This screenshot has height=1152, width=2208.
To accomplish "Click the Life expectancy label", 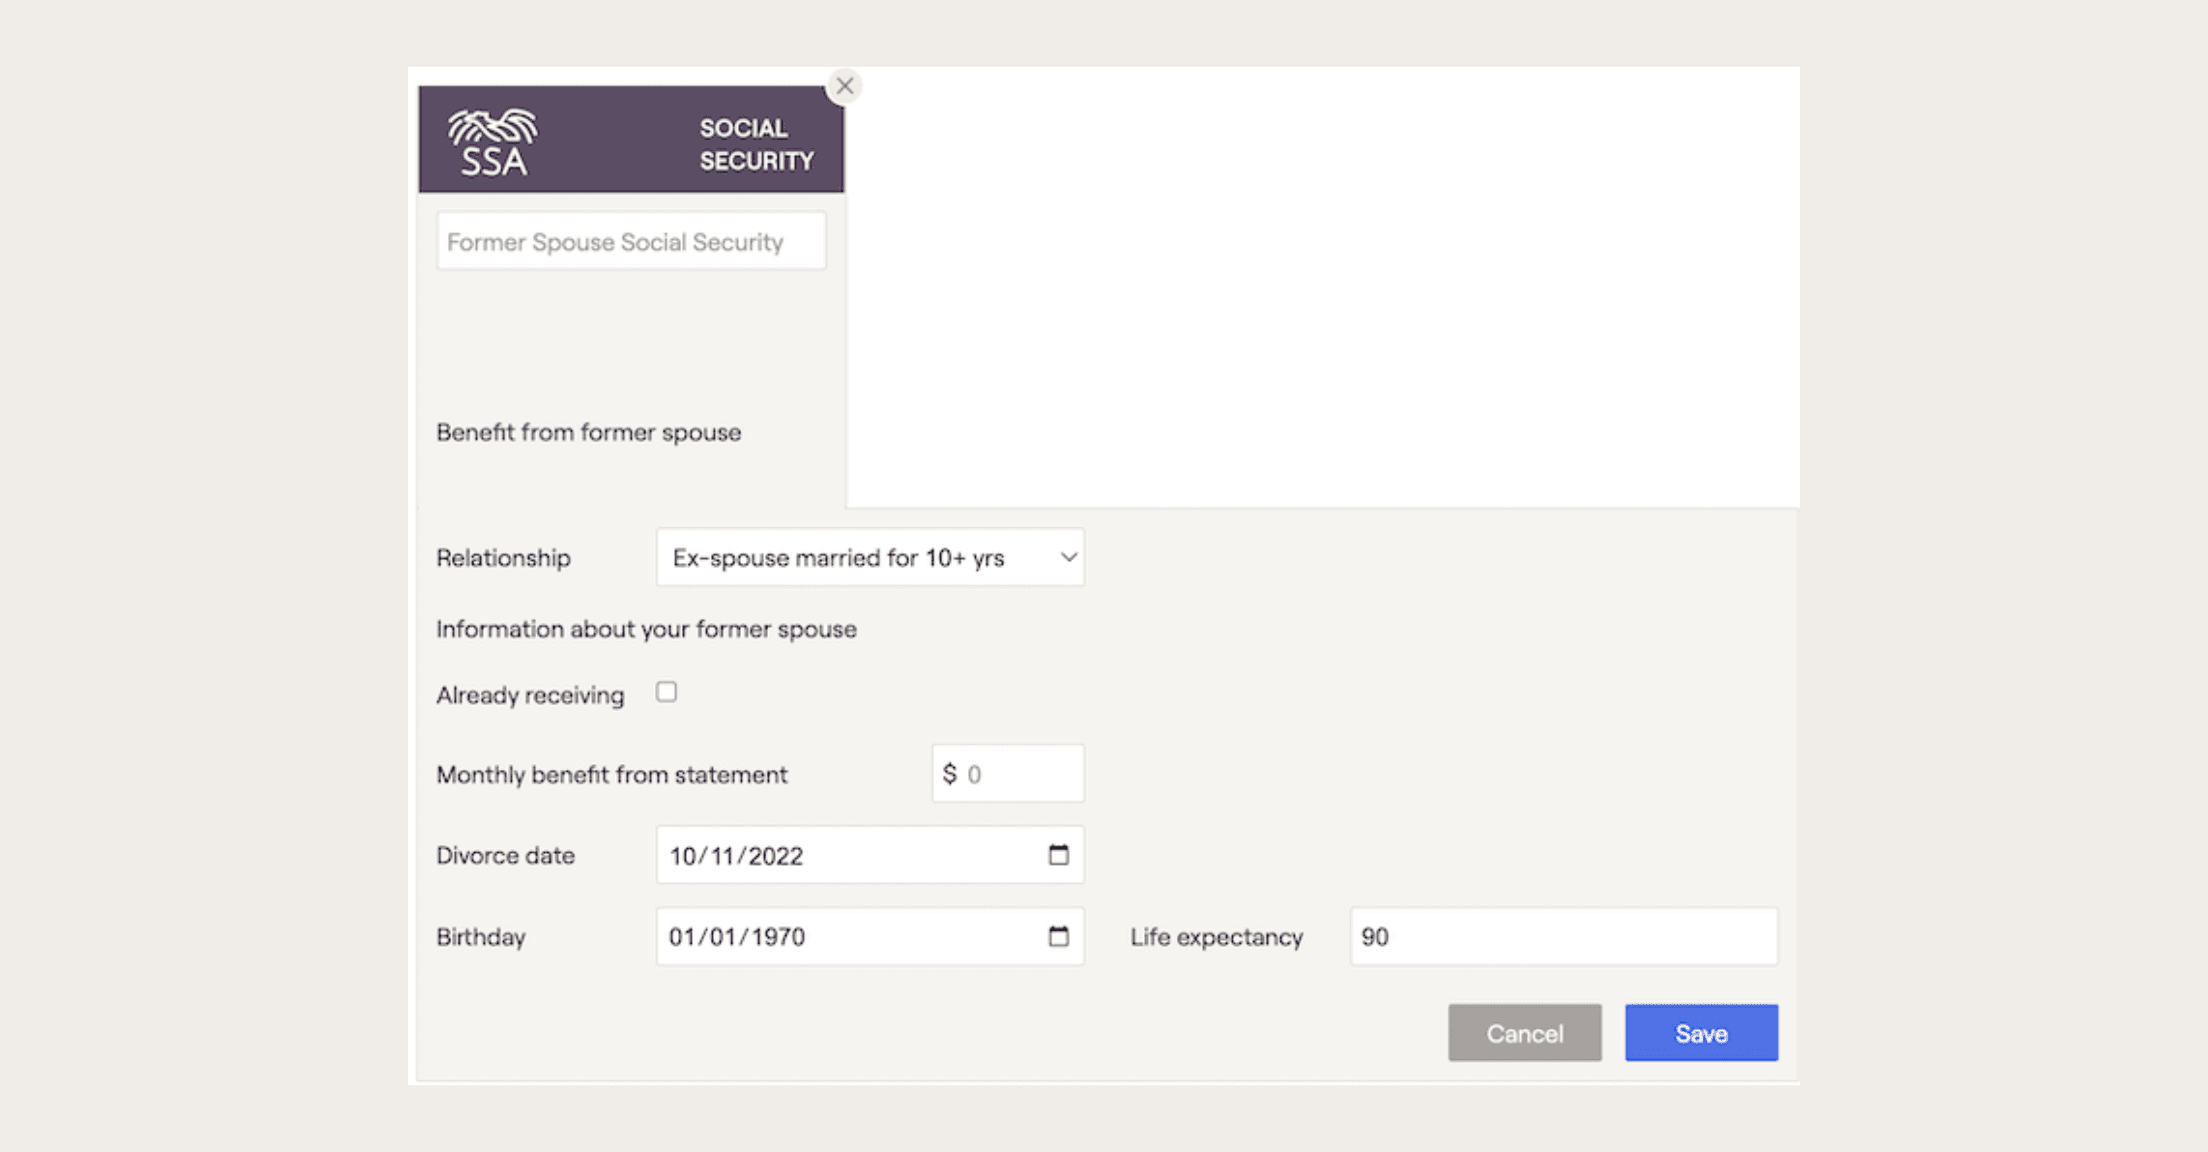I will (1216, 937).
